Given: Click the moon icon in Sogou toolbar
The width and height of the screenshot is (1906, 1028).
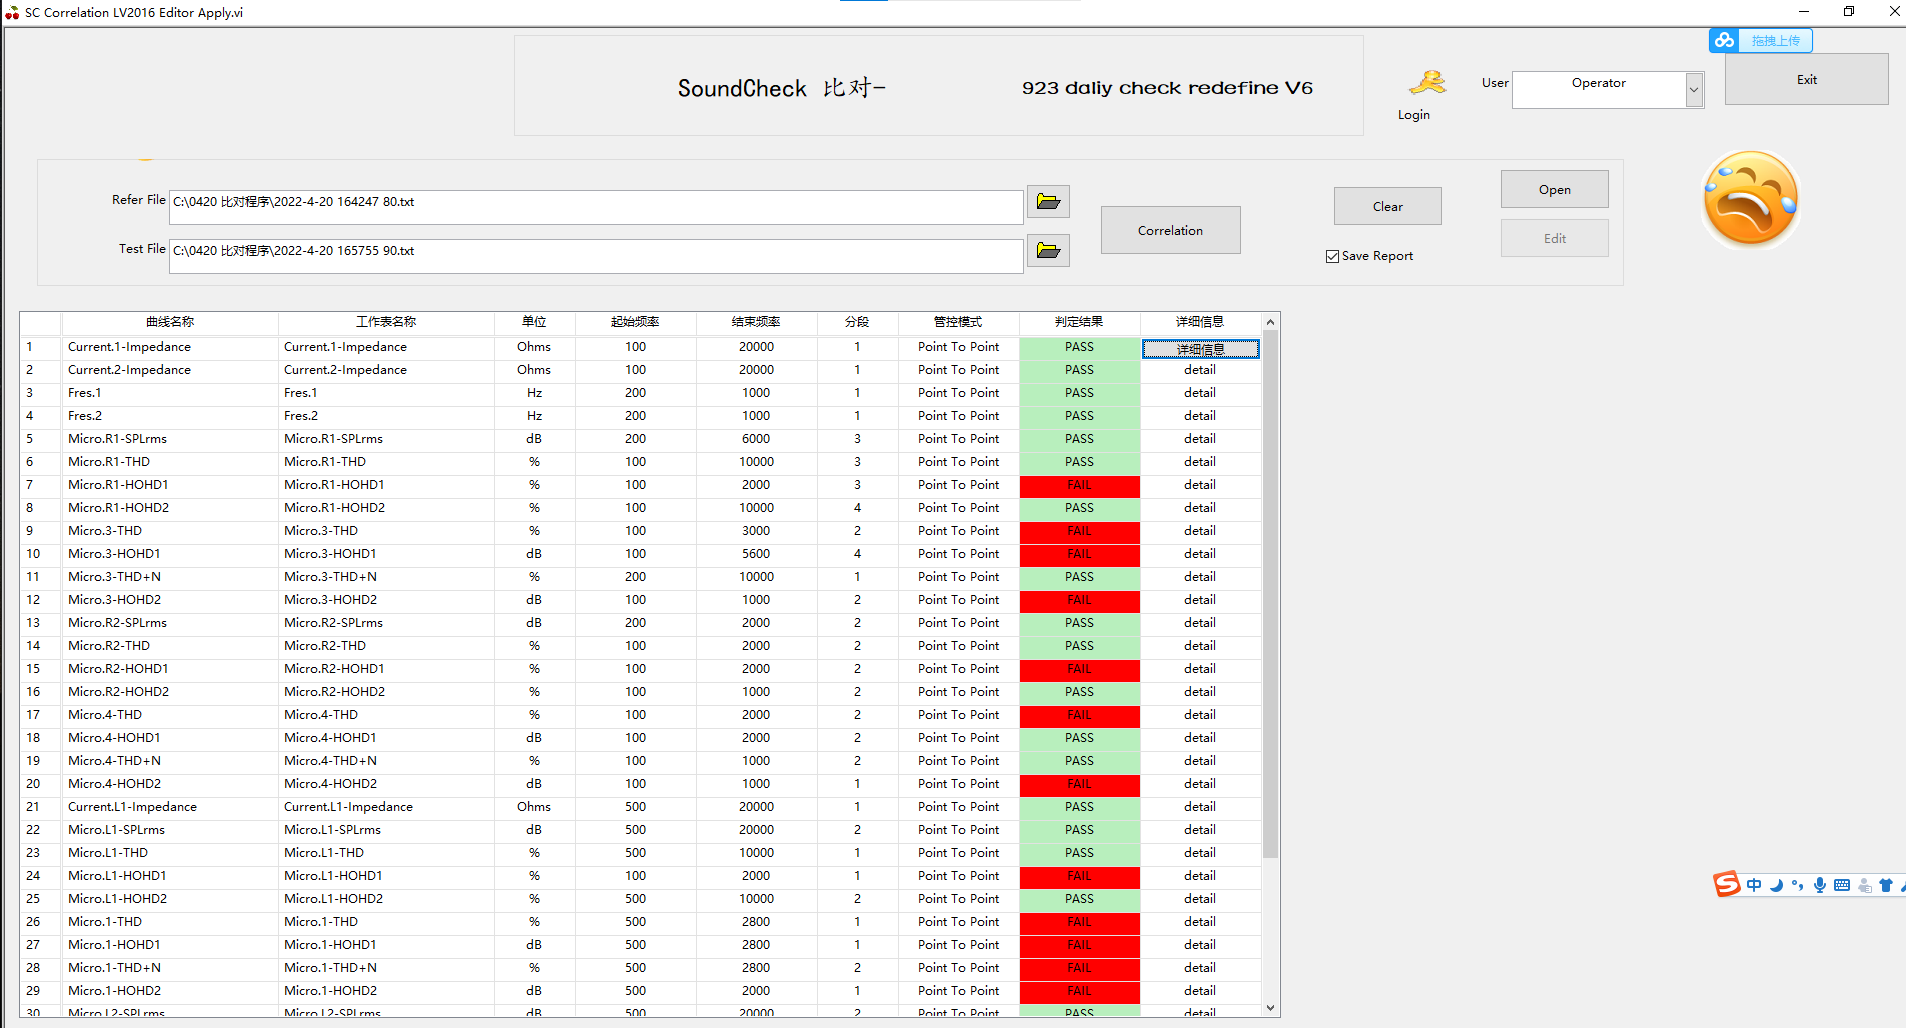Looking at the screenshot, I should pyautogui.click(x=1776, y=885).
